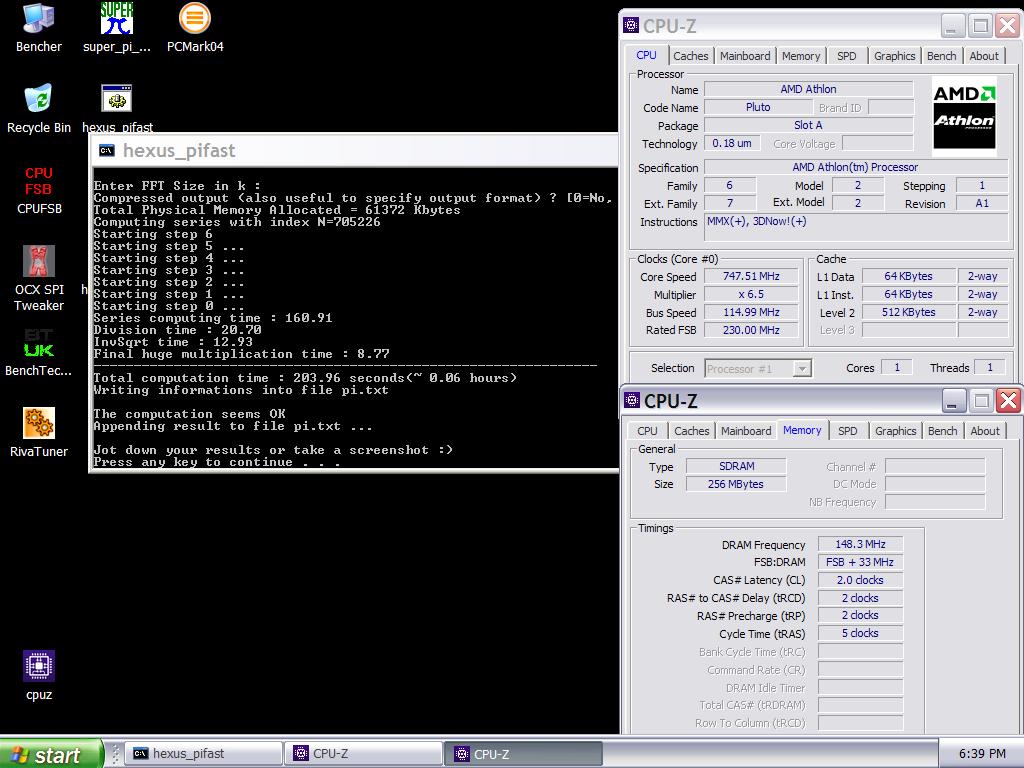1024x768 pixels.
Task: Open the CPUFSB desktop icon
Action: 39,190
